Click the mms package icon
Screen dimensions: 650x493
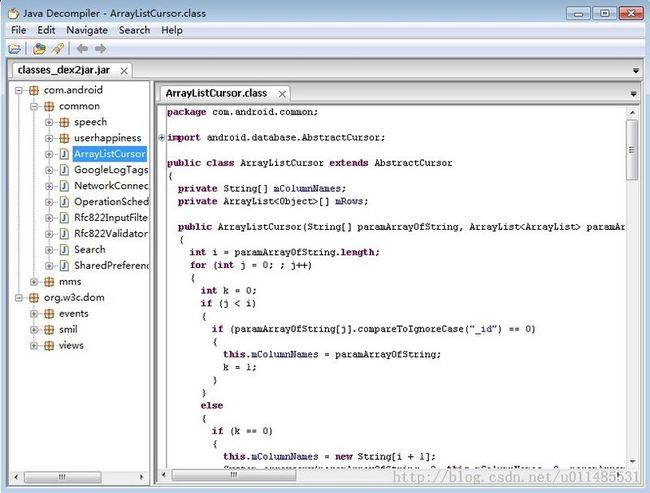coord(49,282)
